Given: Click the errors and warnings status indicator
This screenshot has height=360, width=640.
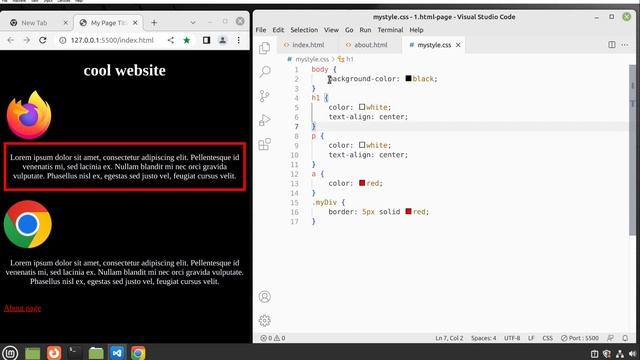Looking at the screenshot, I should point(273,338).
